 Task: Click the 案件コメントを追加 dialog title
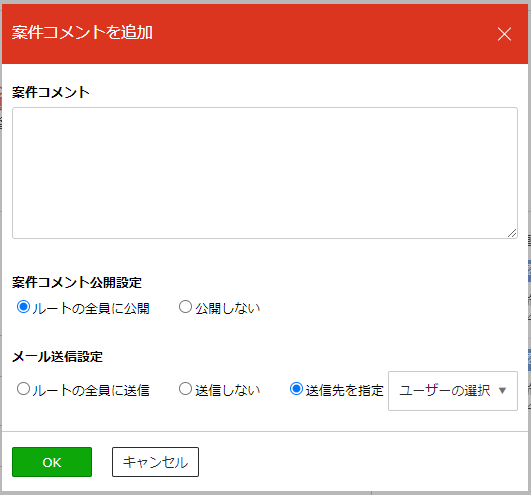82,33
